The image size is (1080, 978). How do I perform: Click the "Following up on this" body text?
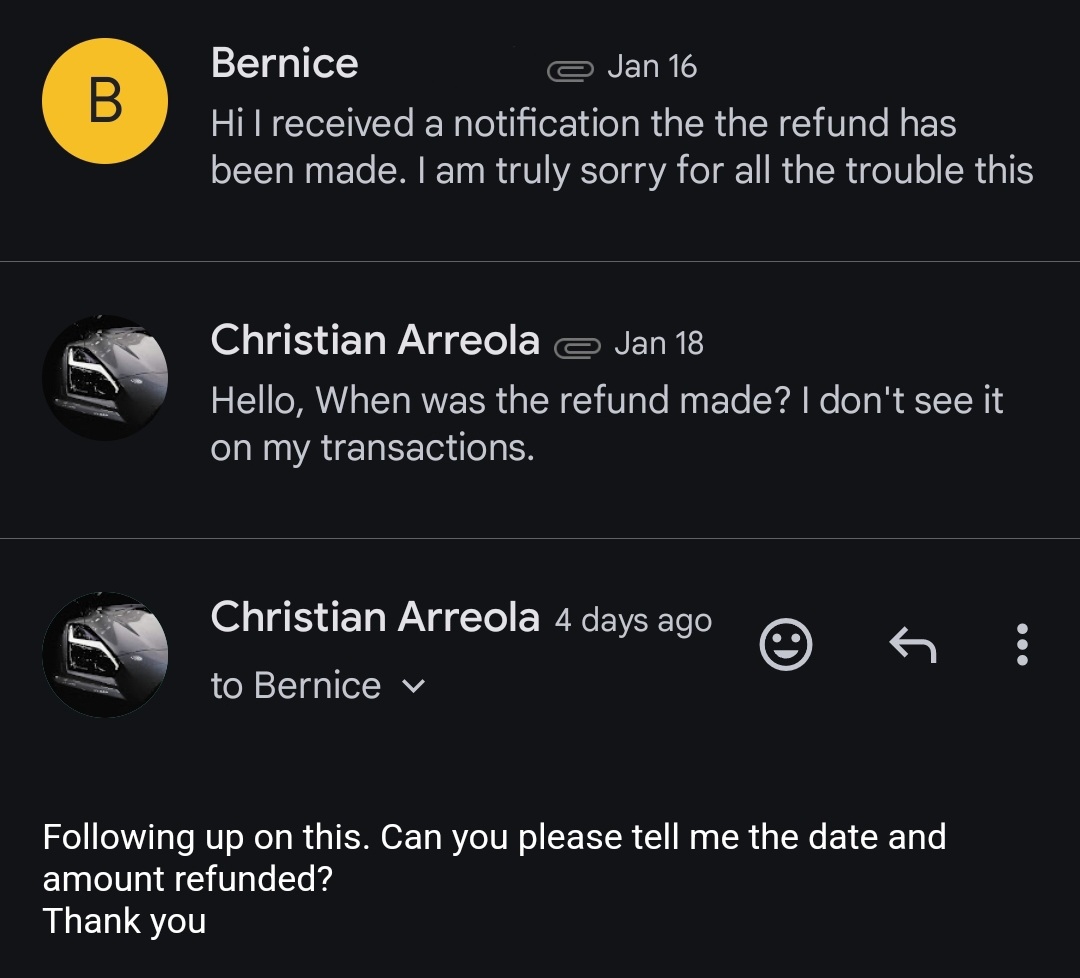click(494, 836)
